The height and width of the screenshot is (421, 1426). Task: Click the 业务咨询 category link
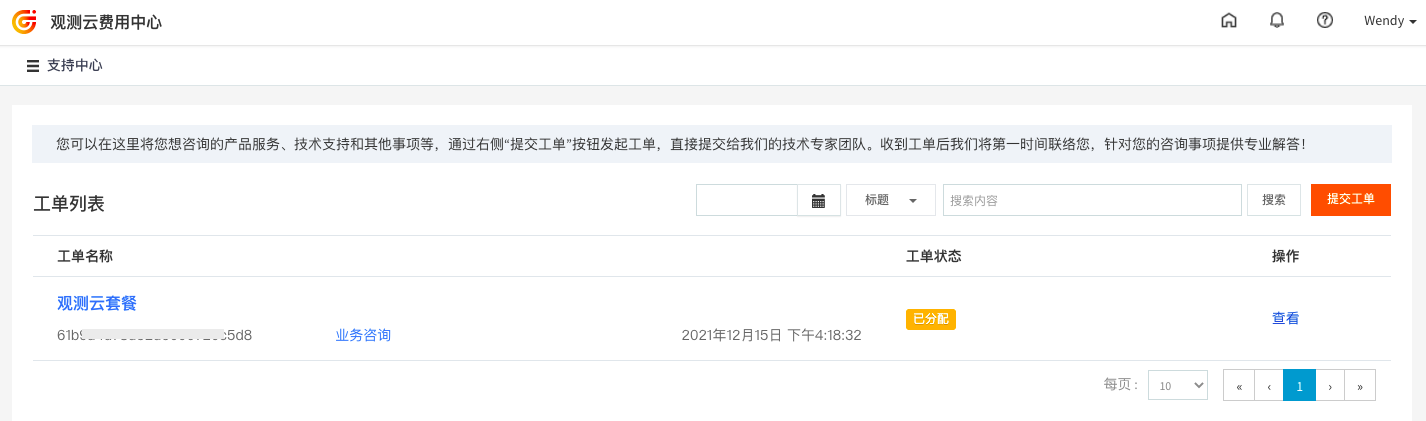363,335
